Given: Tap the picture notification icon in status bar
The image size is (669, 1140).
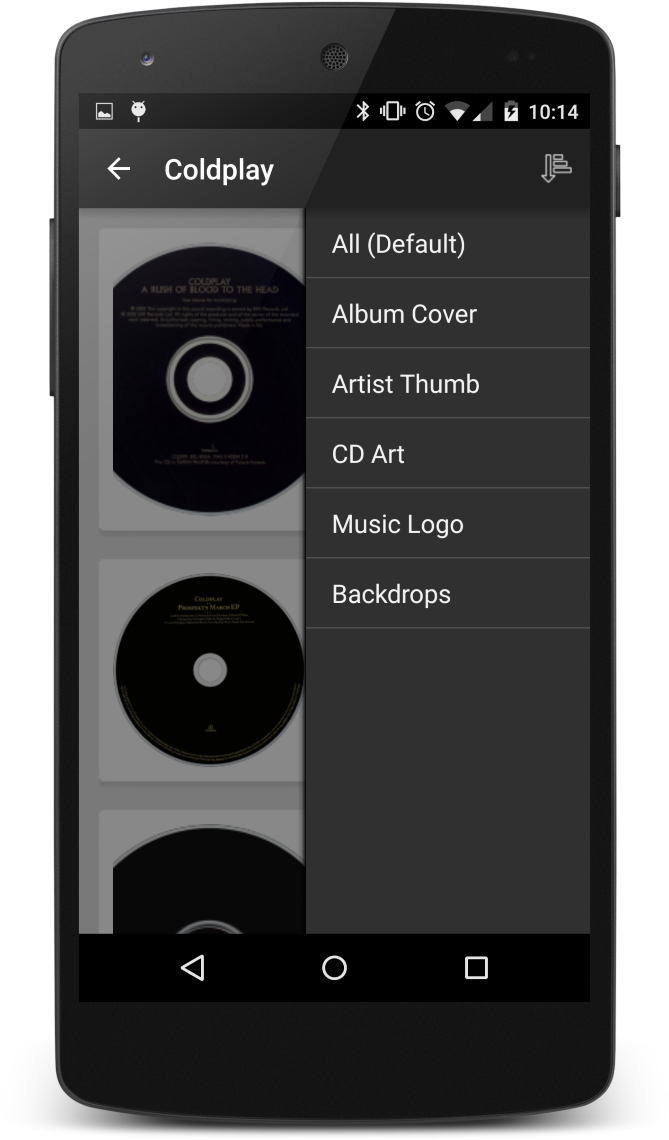Looking at the screenshot, I should coord(104,111).
